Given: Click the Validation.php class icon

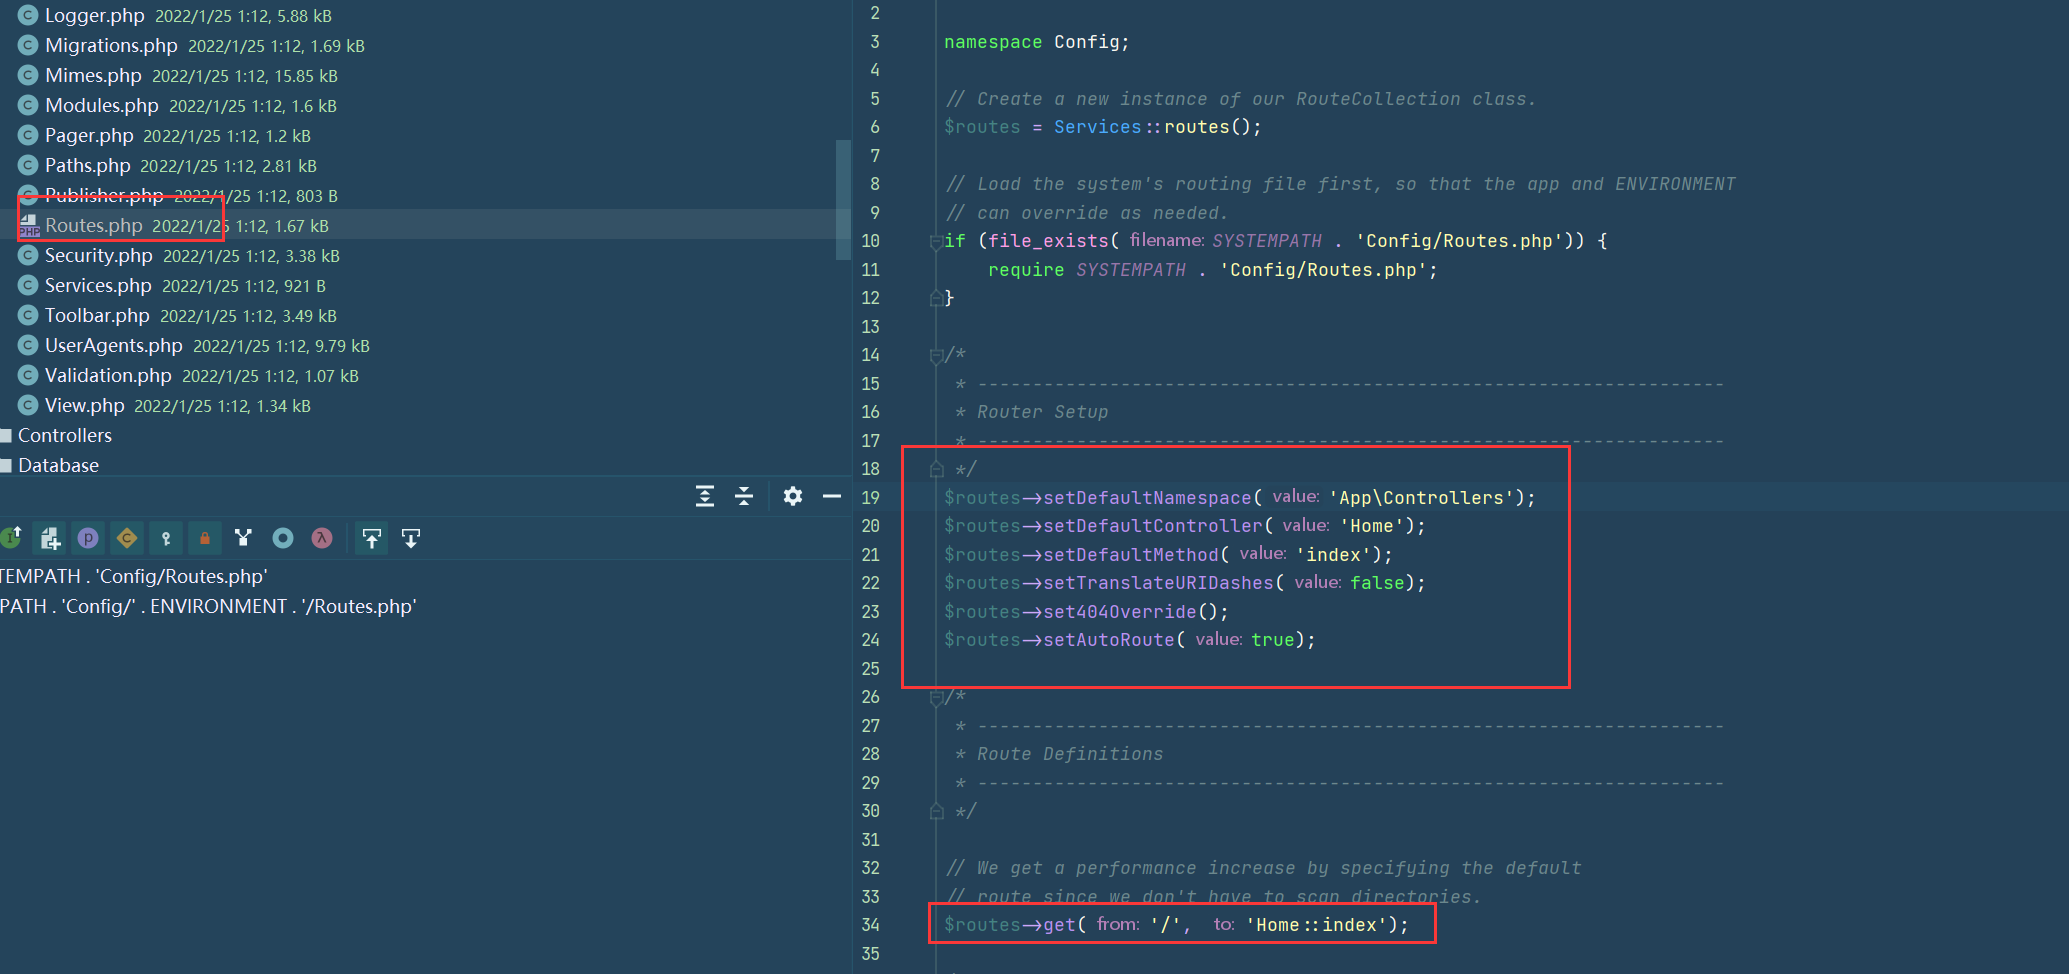Looking at the screenshot, I should [28, 375].
